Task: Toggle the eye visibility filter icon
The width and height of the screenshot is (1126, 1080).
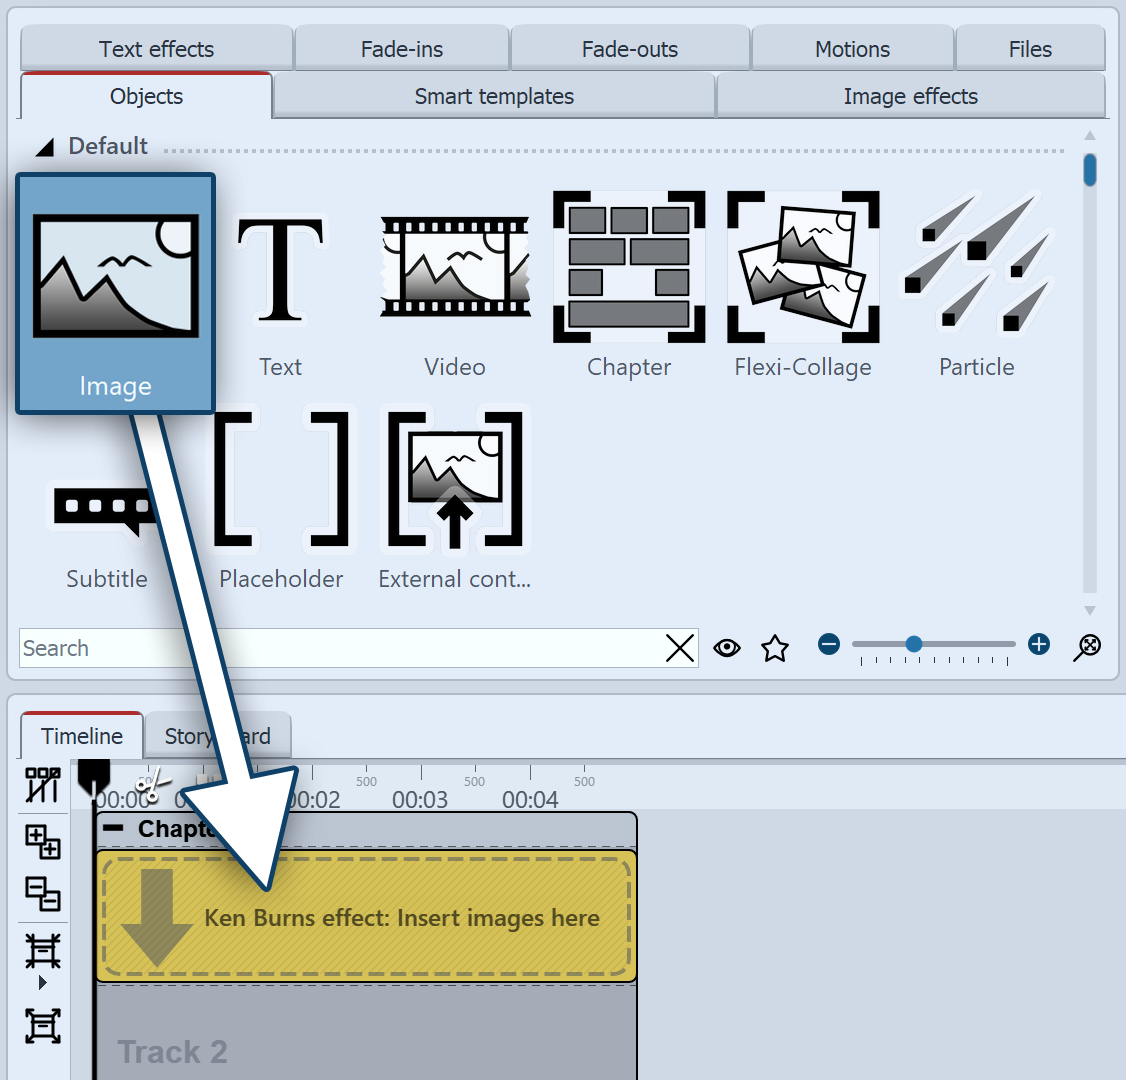Action: click(727, 649)
